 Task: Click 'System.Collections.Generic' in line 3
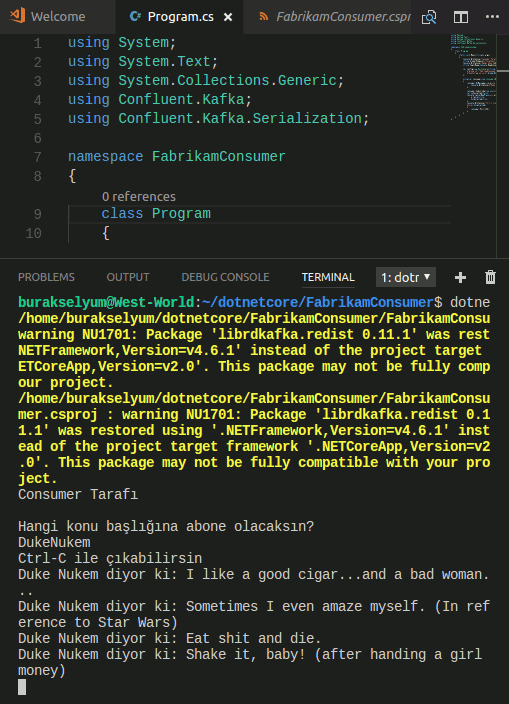(x=228, y=80)
